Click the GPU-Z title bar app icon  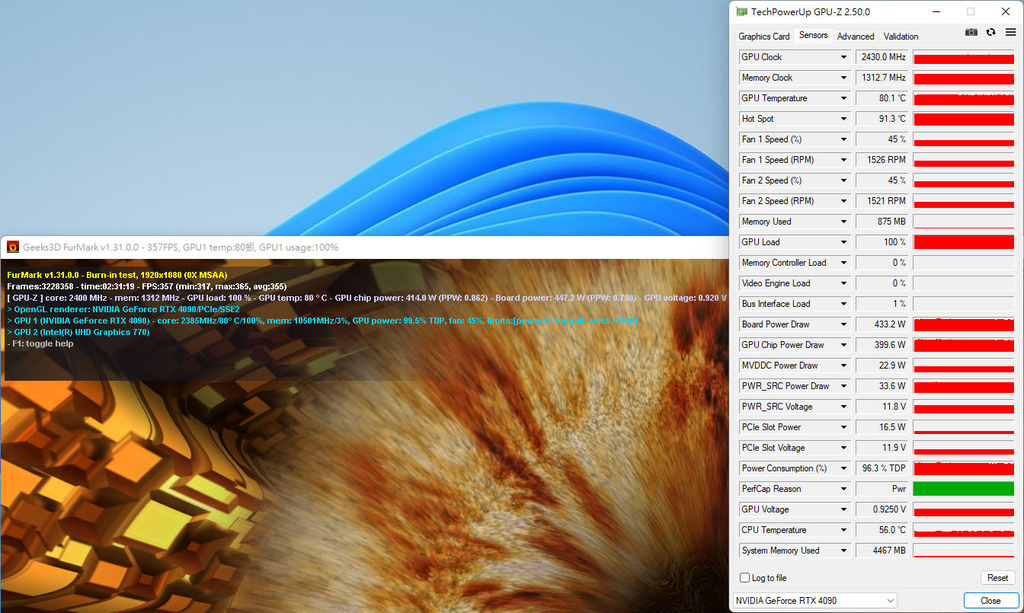(x=741, y=12)
